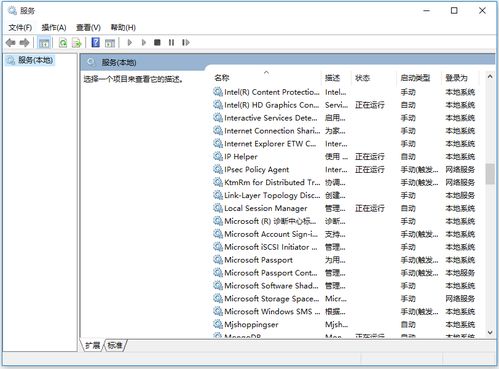Select Microsoft iSCSI Initiator service

click(345, 247)
